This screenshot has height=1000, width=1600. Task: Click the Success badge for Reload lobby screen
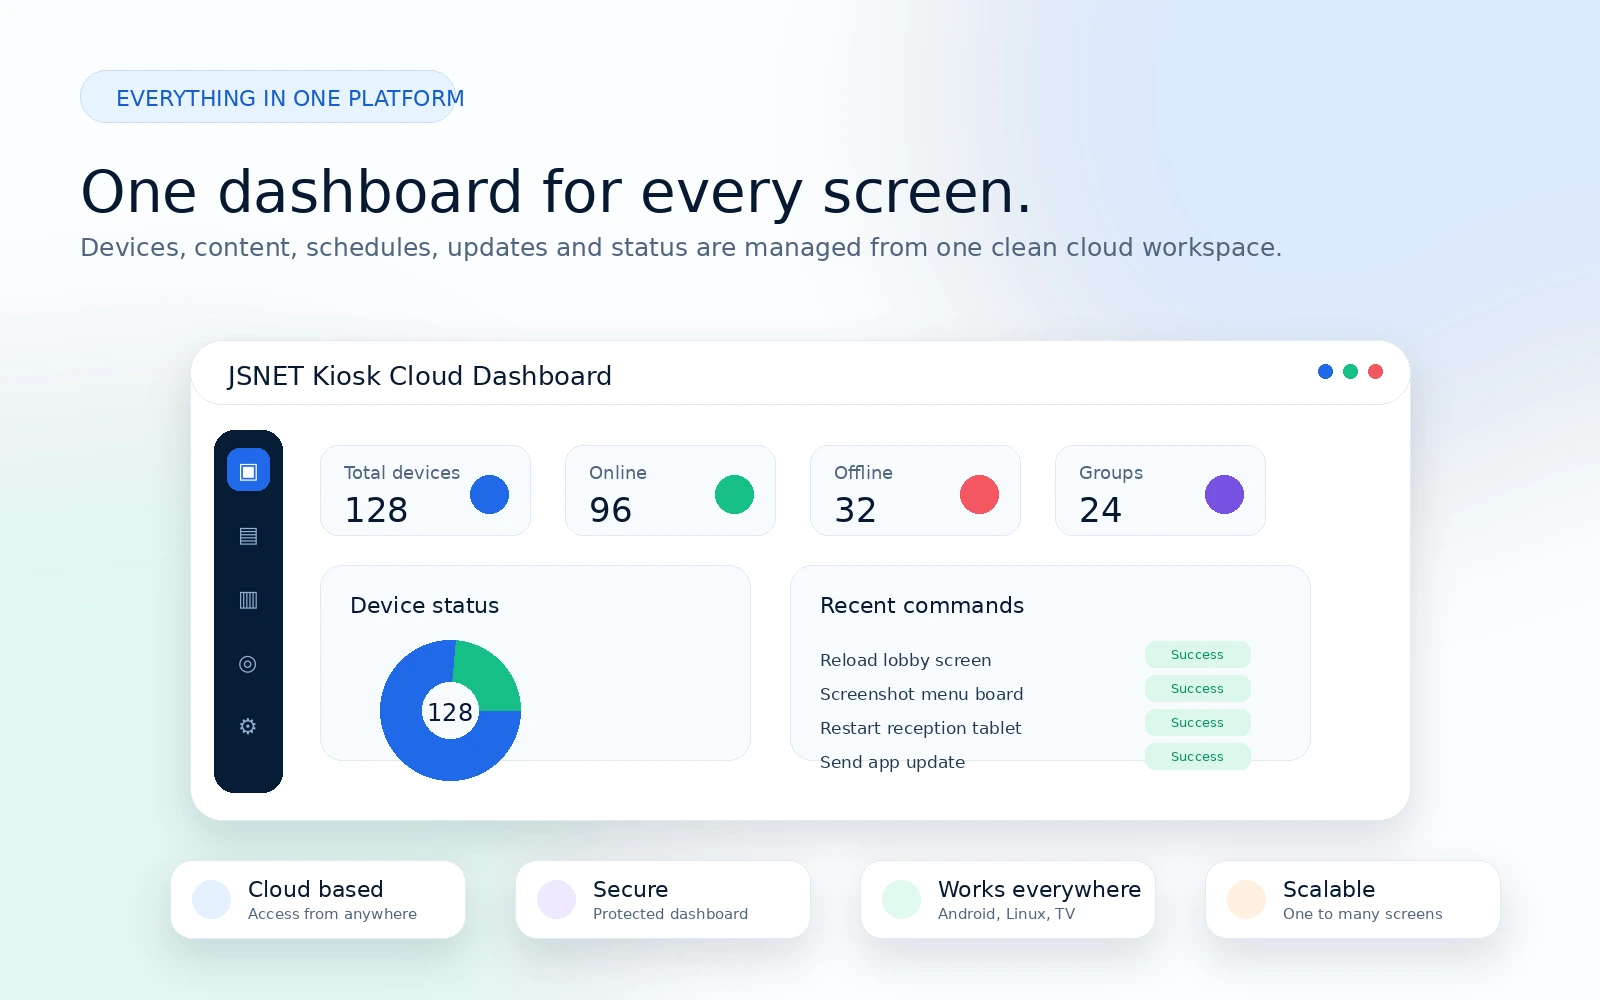1197,654
